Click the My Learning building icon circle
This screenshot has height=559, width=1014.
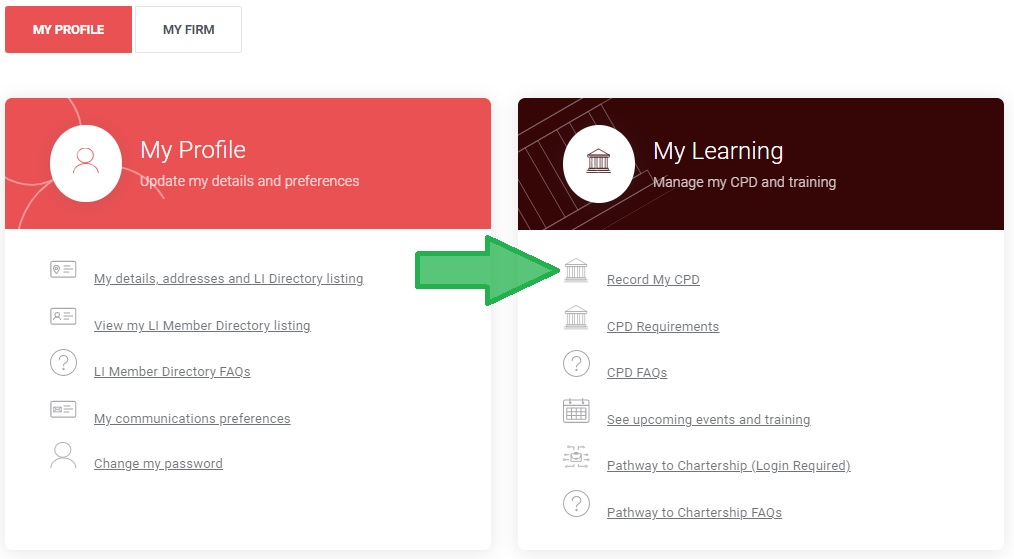coord(598,164)
